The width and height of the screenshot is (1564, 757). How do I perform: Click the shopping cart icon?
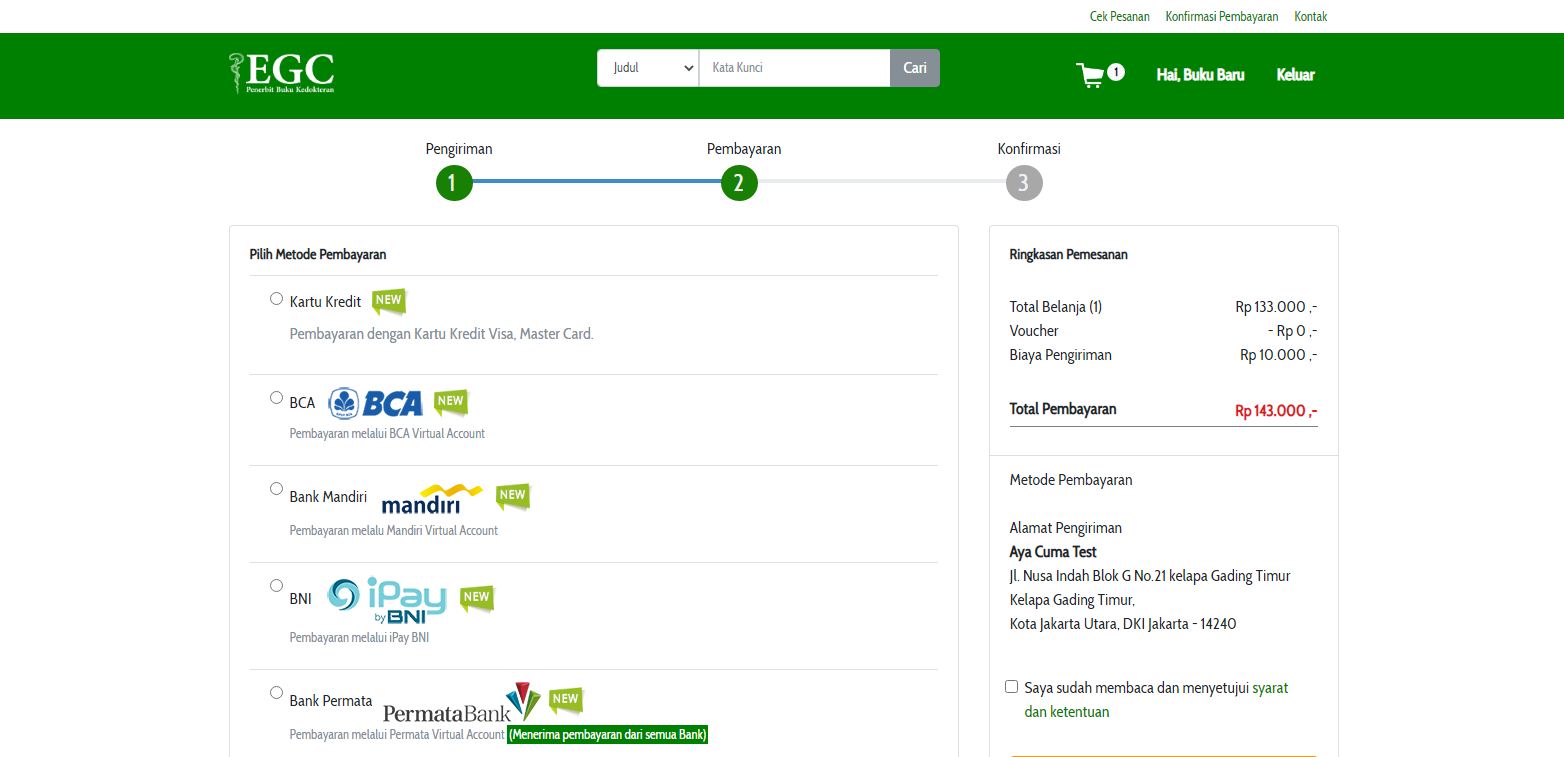1090,75
